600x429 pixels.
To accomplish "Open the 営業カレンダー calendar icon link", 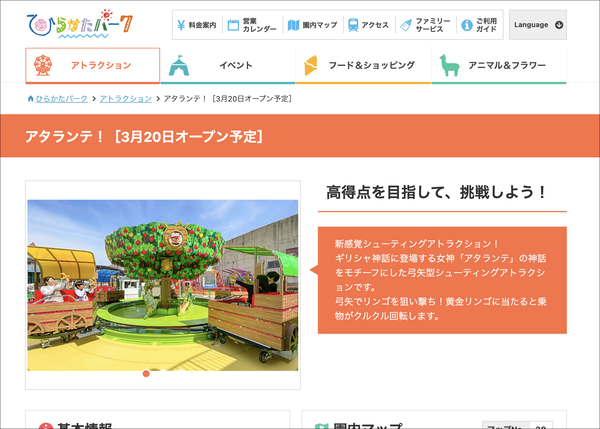I will pyautogui.click(x=233, y=24).
